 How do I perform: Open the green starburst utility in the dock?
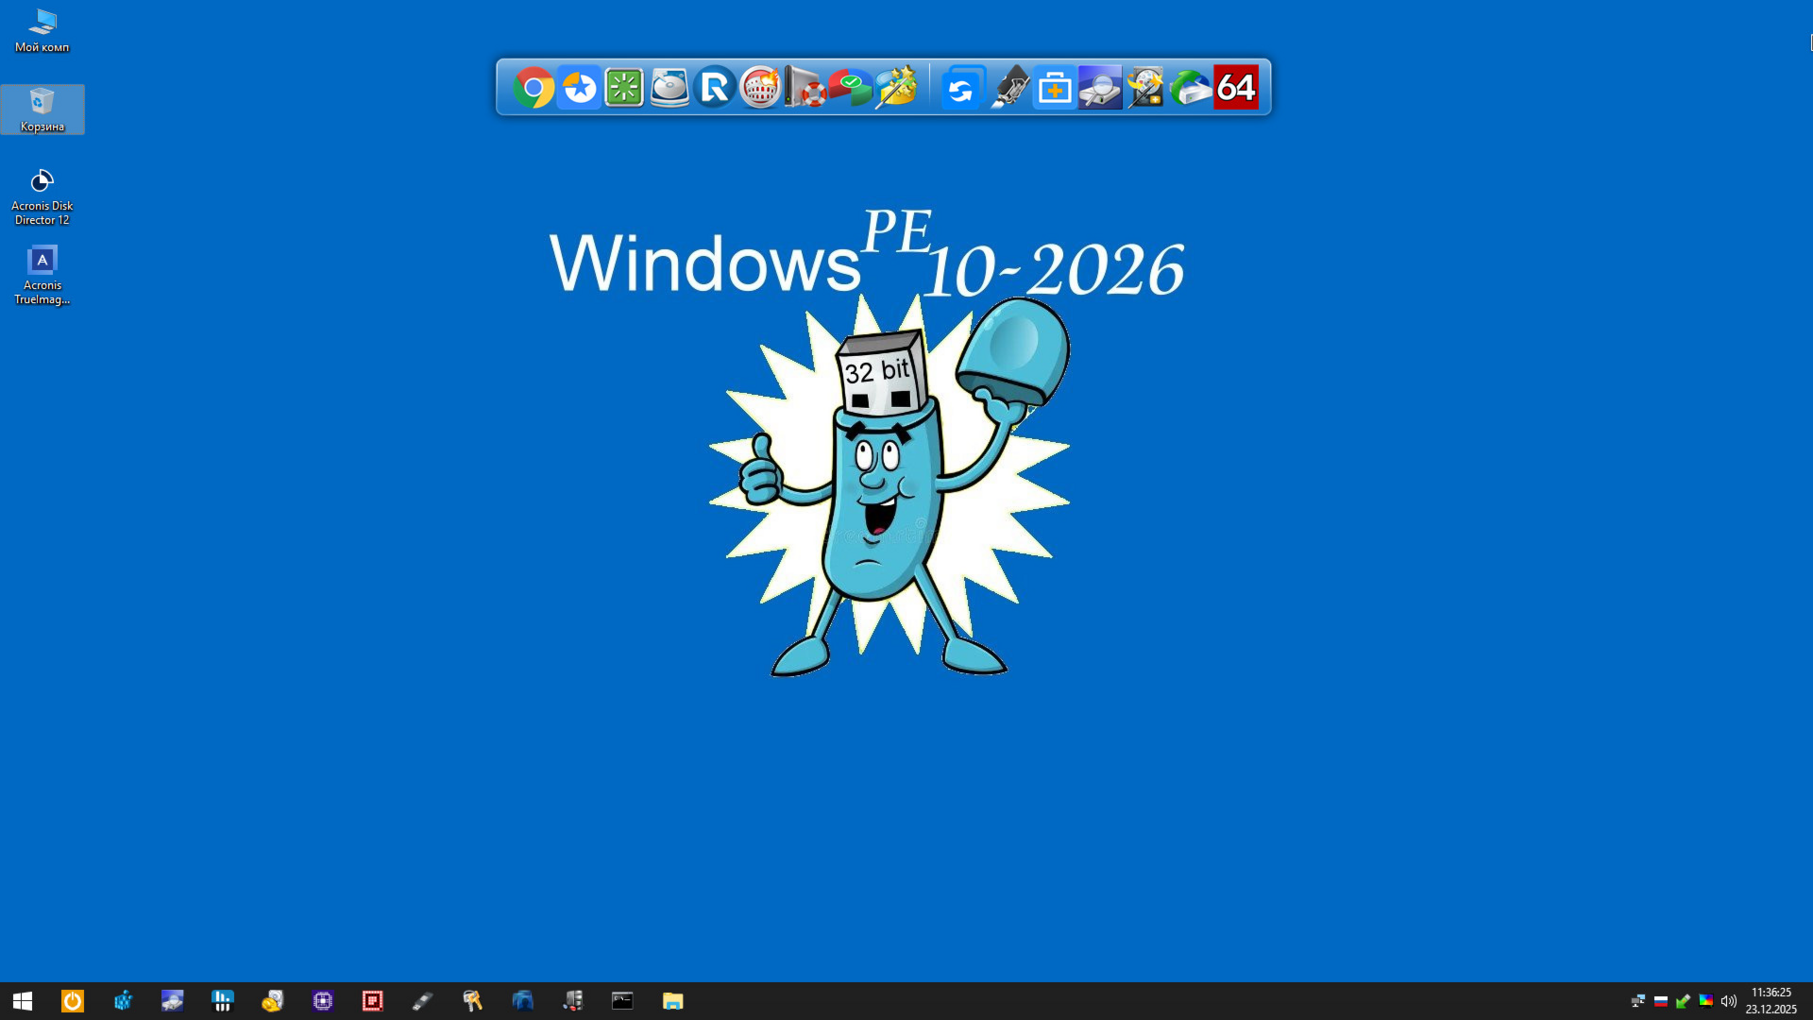[x=624, y=88]
